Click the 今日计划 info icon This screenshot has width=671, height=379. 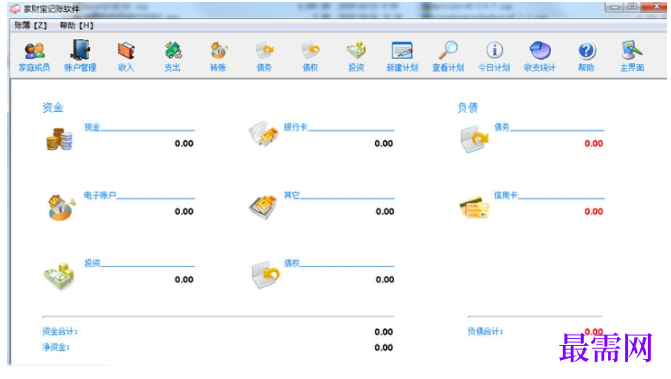point(494,56)
